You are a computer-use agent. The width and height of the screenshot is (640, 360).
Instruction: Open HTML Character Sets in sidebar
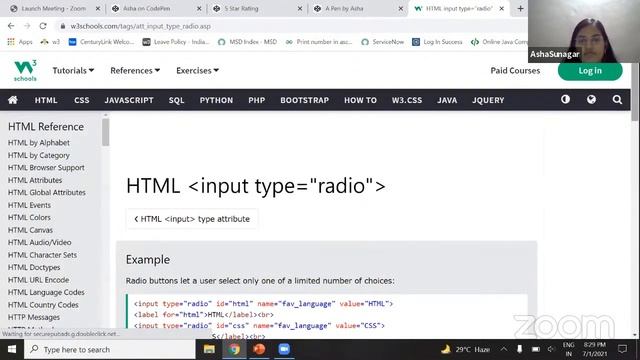pos(42,255)
